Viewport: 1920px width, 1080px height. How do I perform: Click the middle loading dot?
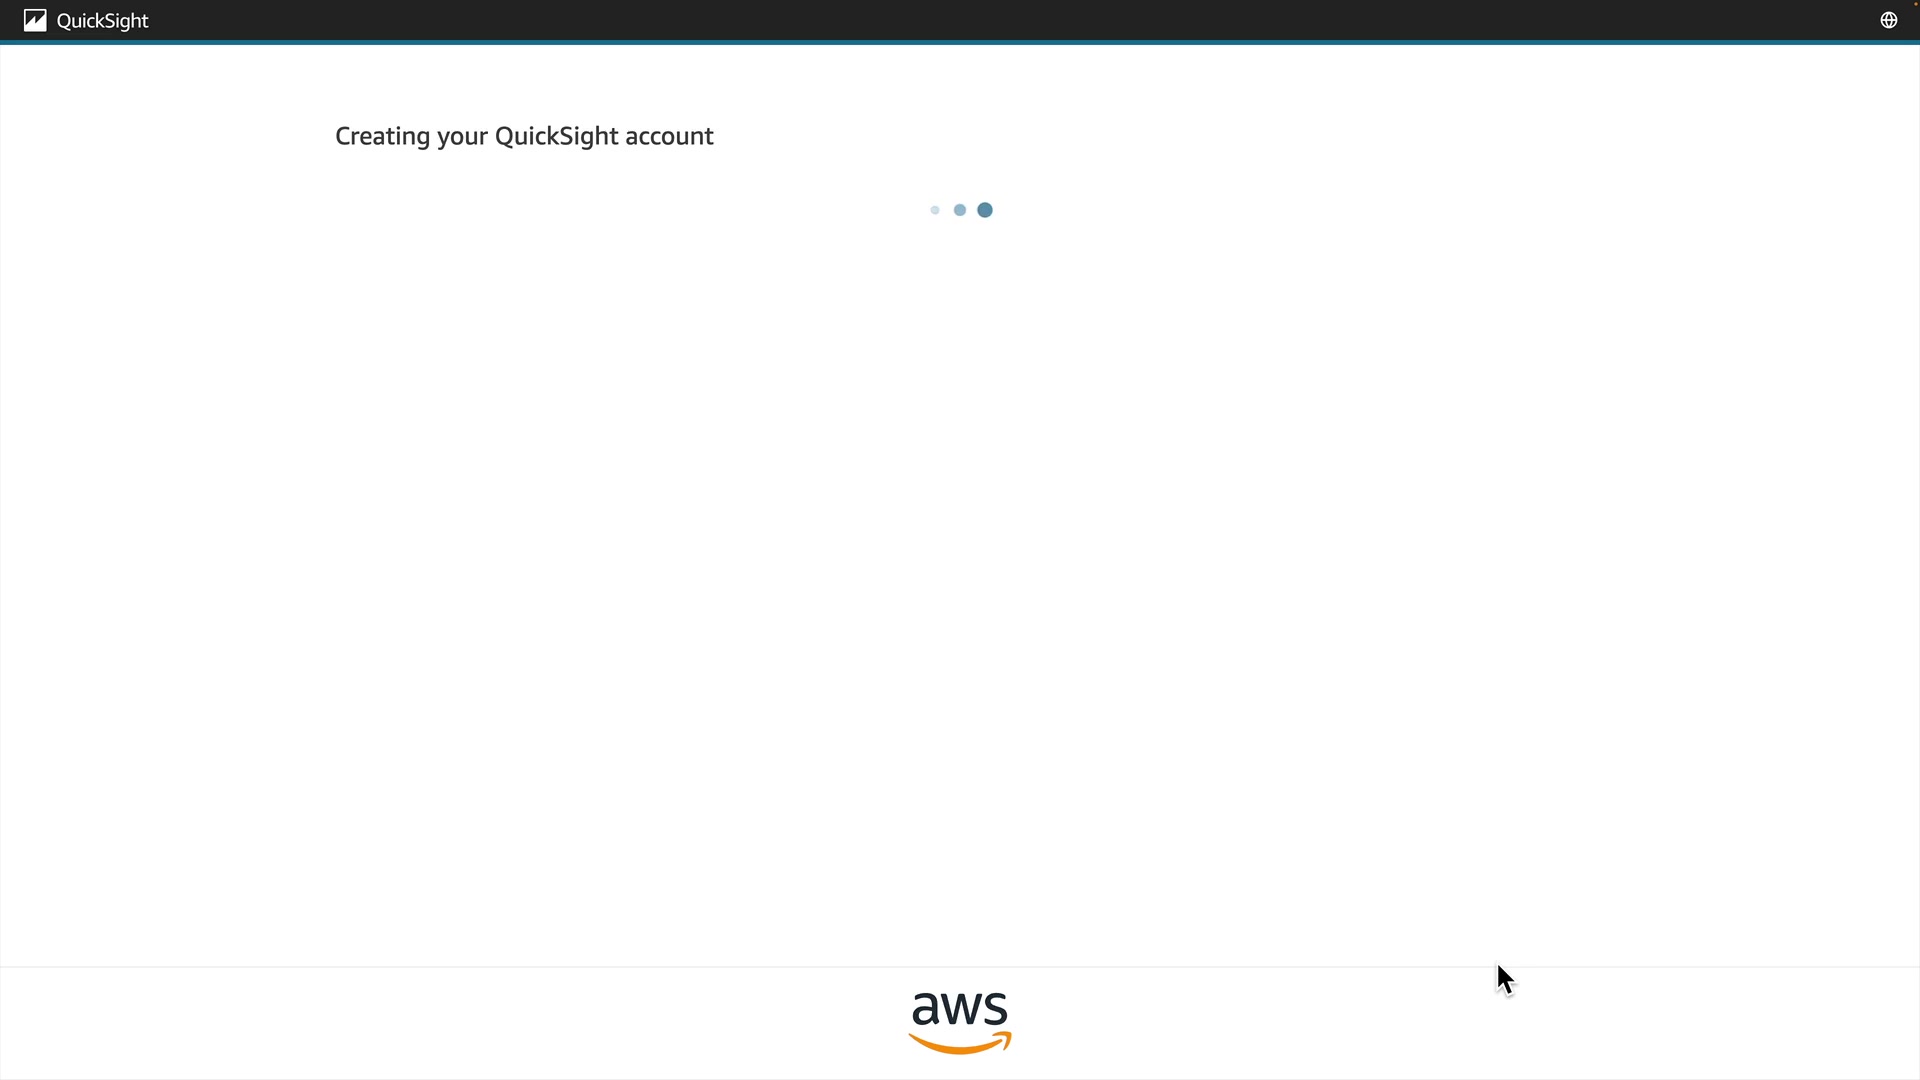coord(960,210)
